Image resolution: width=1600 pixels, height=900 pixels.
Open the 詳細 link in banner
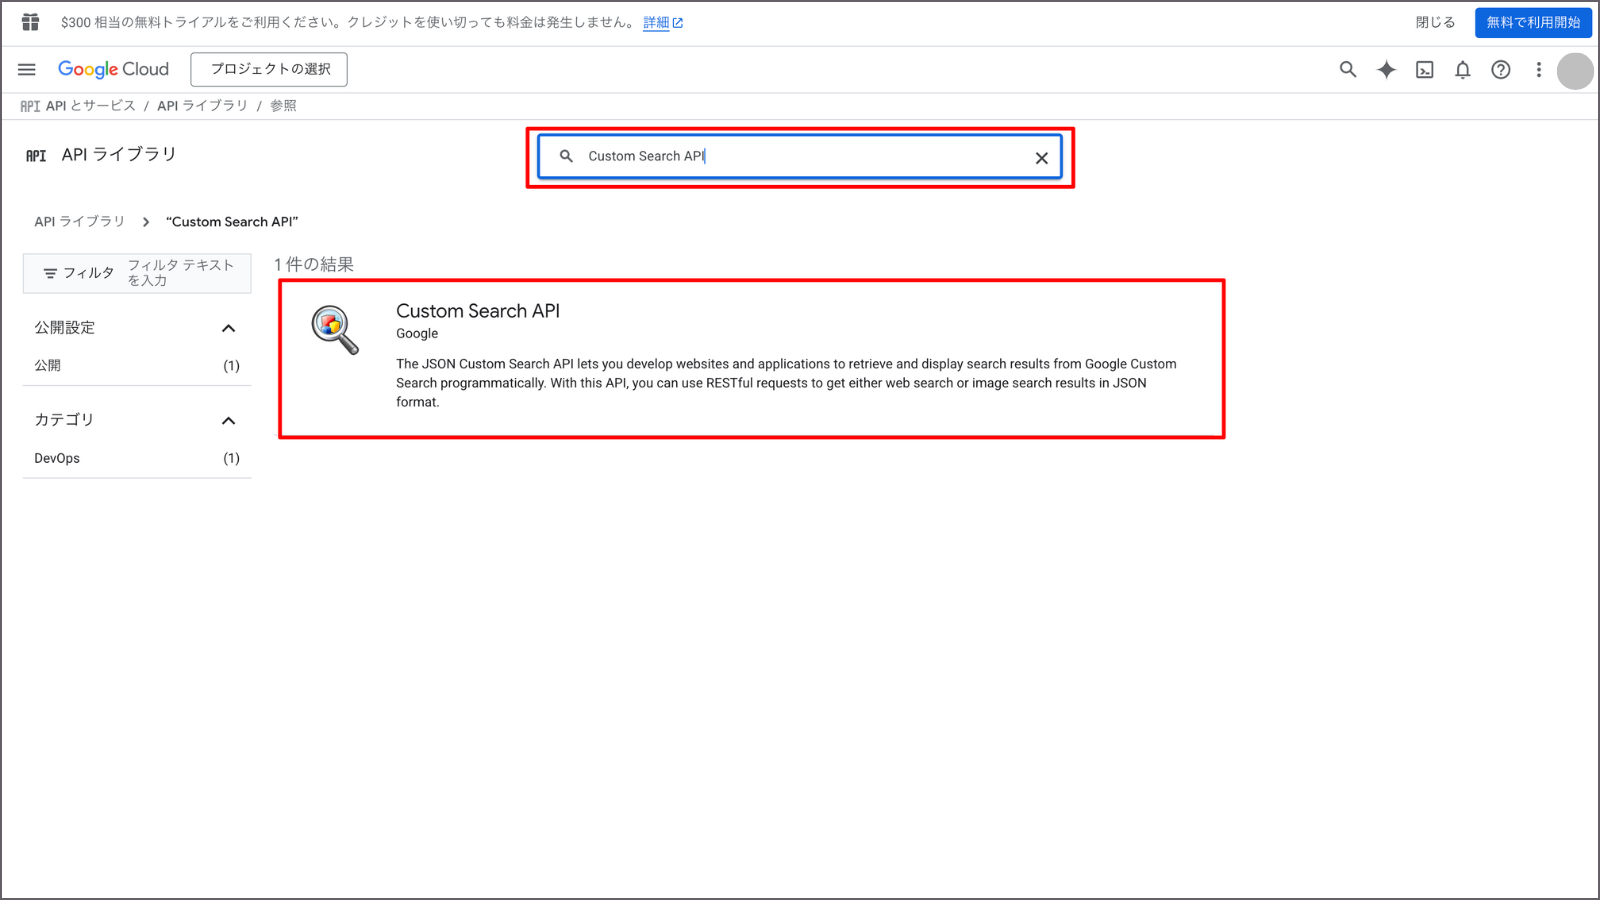(x=663, y=22)
